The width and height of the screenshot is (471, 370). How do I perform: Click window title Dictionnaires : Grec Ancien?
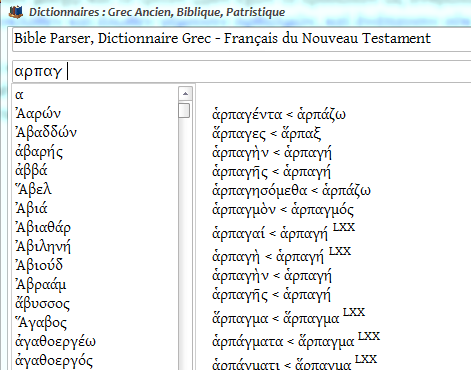pyautogui.click(x=157, y=12)
